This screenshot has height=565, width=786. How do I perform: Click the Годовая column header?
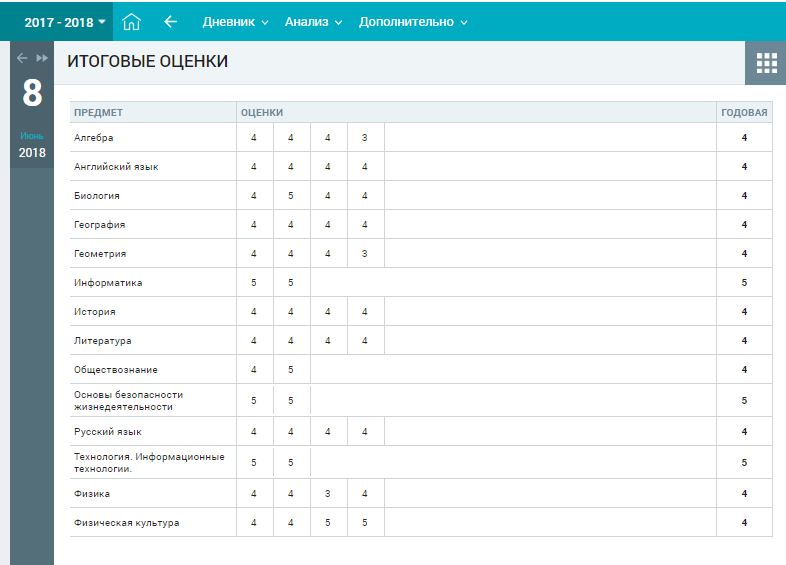click(744, 113)
